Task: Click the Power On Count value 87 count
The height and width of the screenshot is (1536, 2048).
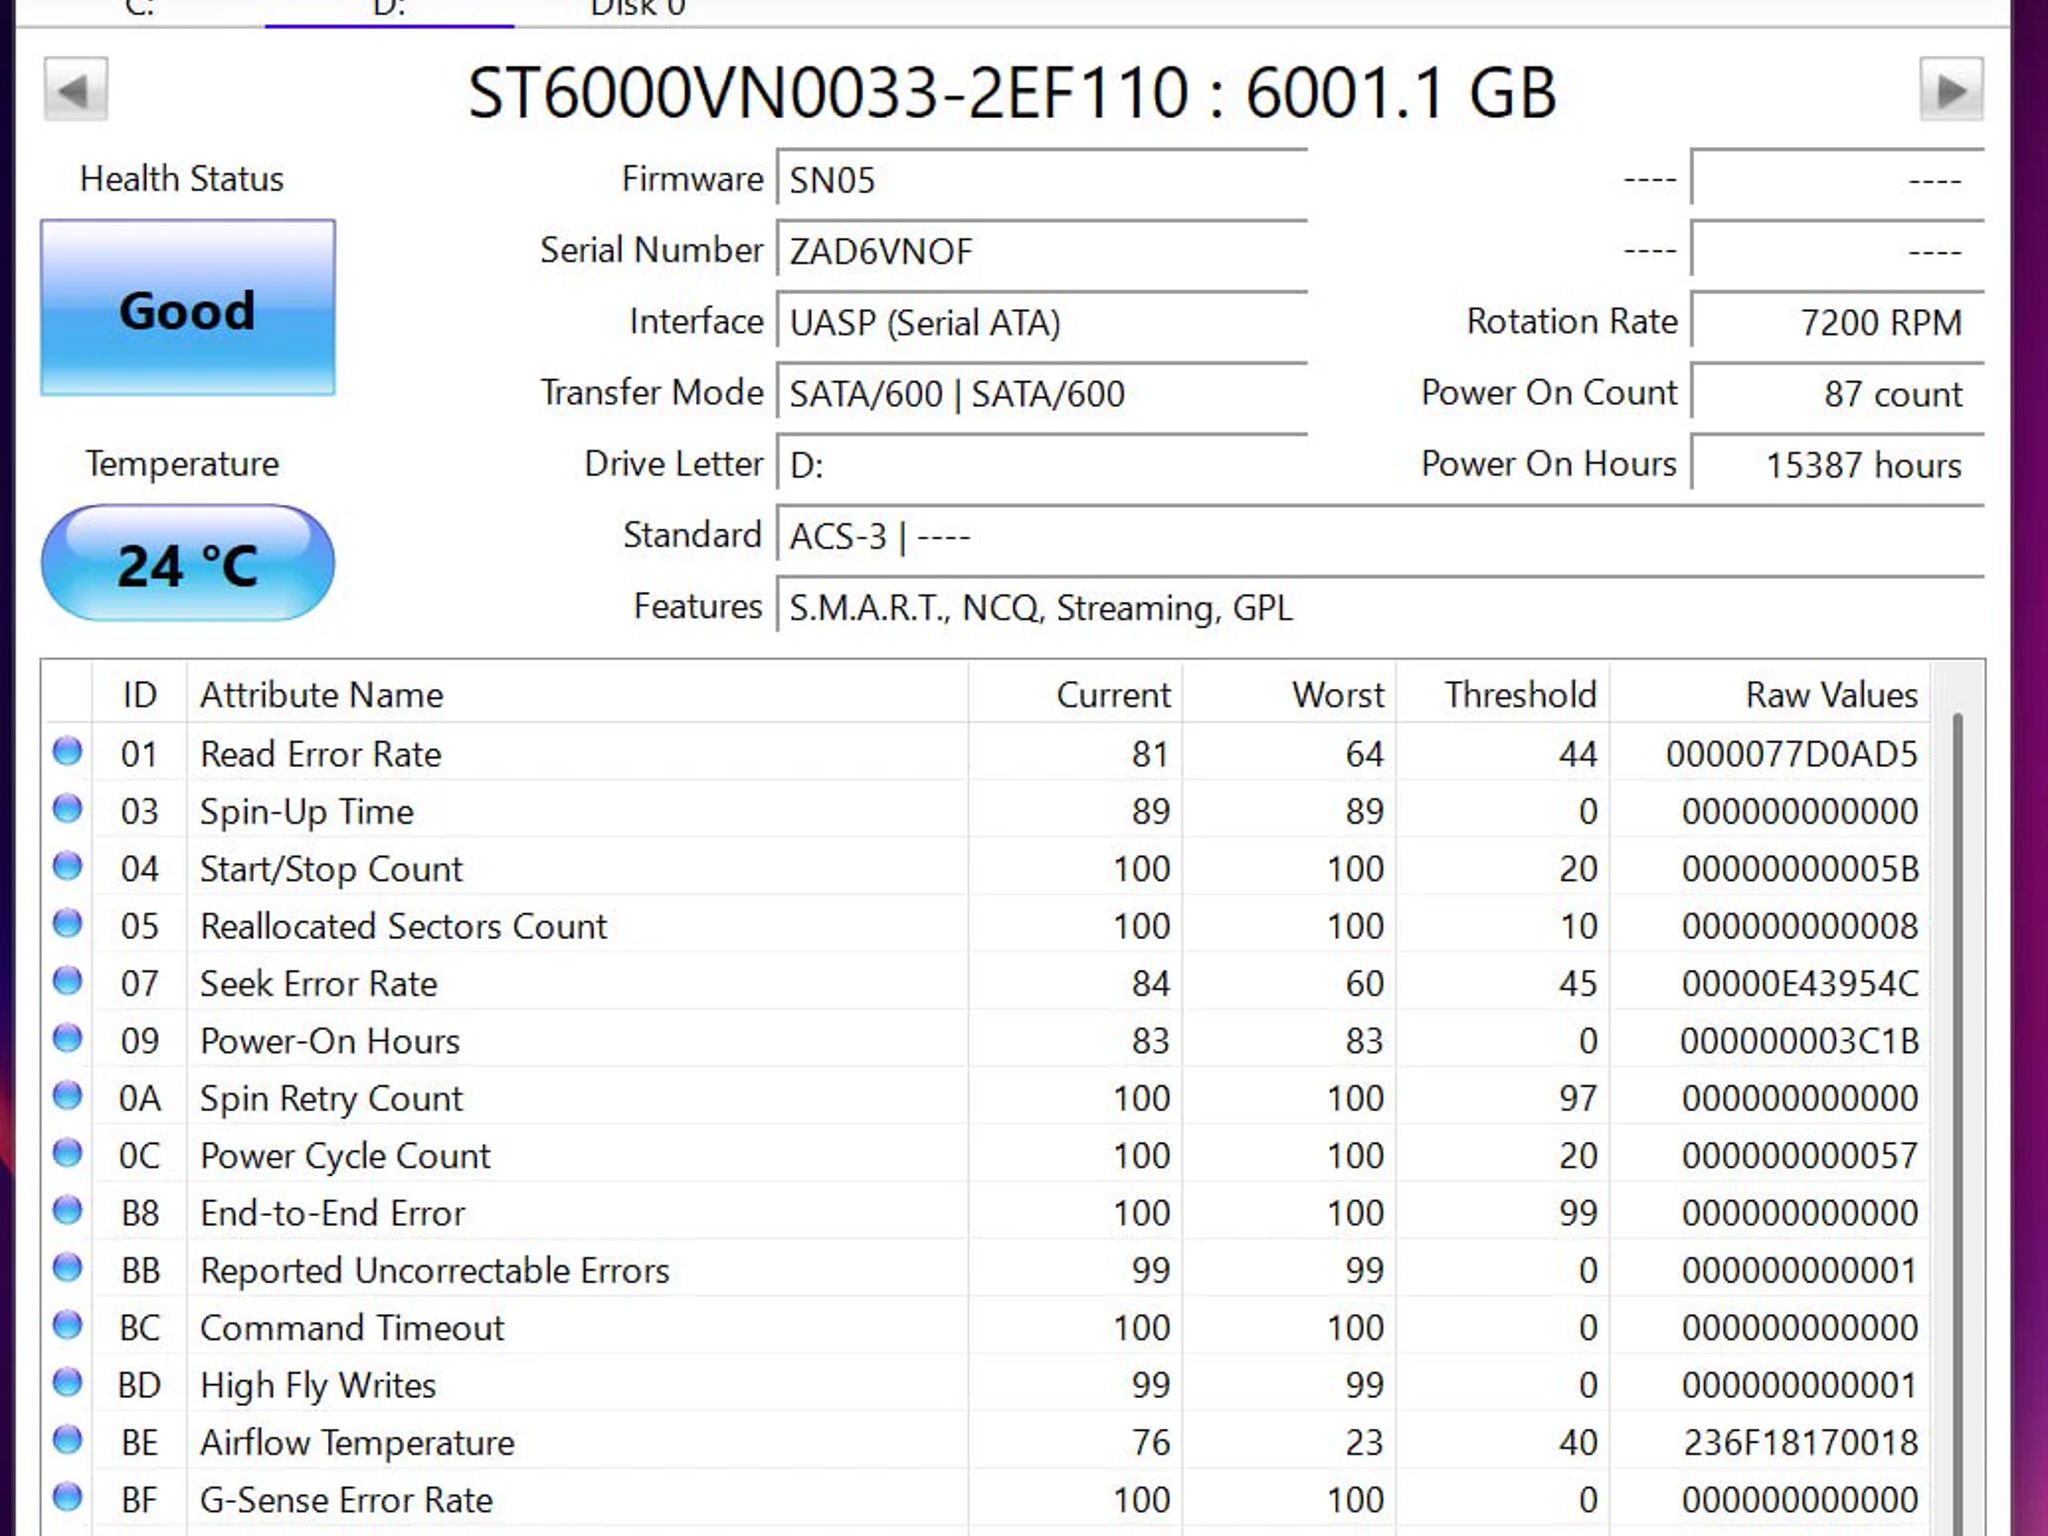Action: pos(1837,393)
